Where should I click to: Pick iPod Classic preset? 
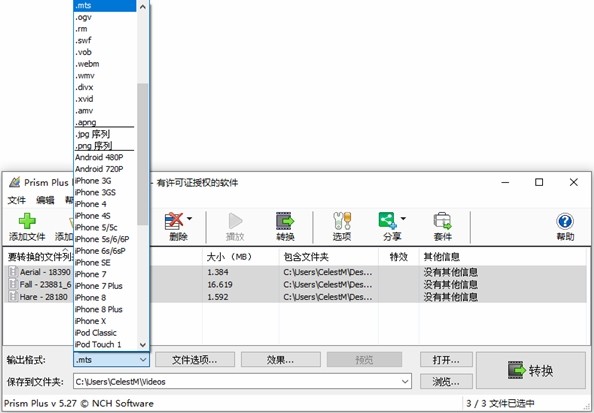pyautogui.click(x=105, y=333)
